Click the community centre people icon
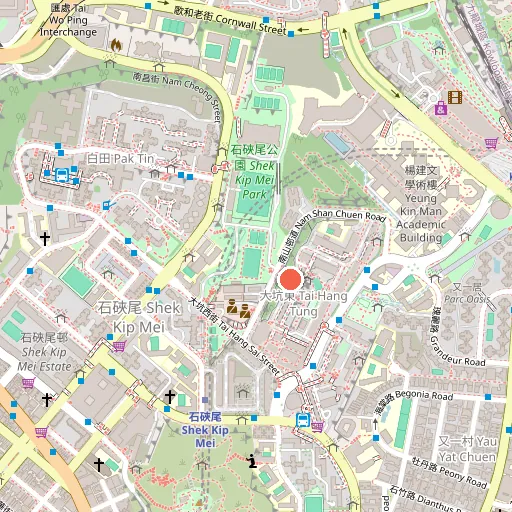The height and width of the screenshot is (512, 512). pos(239,308)
